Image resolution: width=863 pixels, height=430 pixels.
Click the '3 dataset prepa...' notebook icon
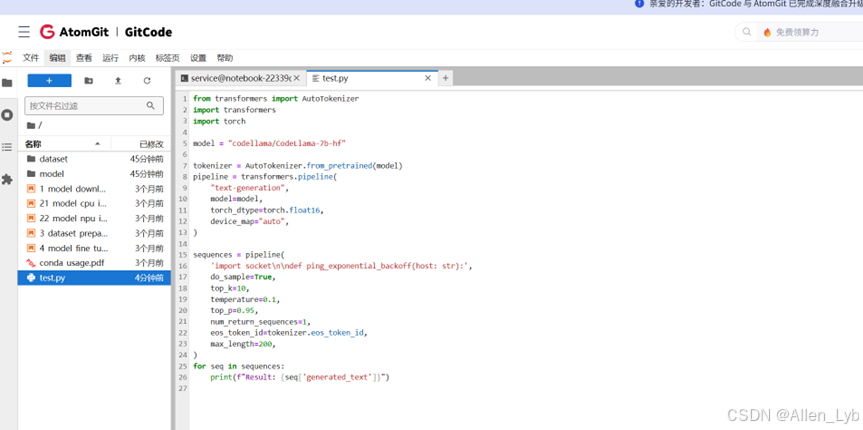point(31,233)
